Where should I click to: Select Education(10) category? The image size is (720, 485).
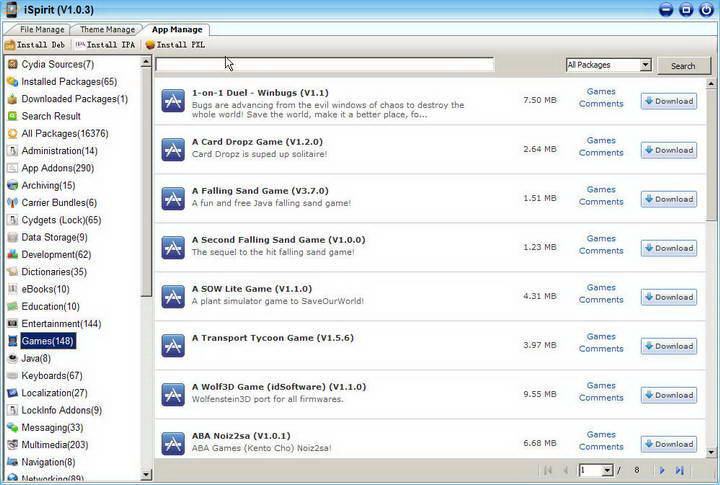click(50, 306)
